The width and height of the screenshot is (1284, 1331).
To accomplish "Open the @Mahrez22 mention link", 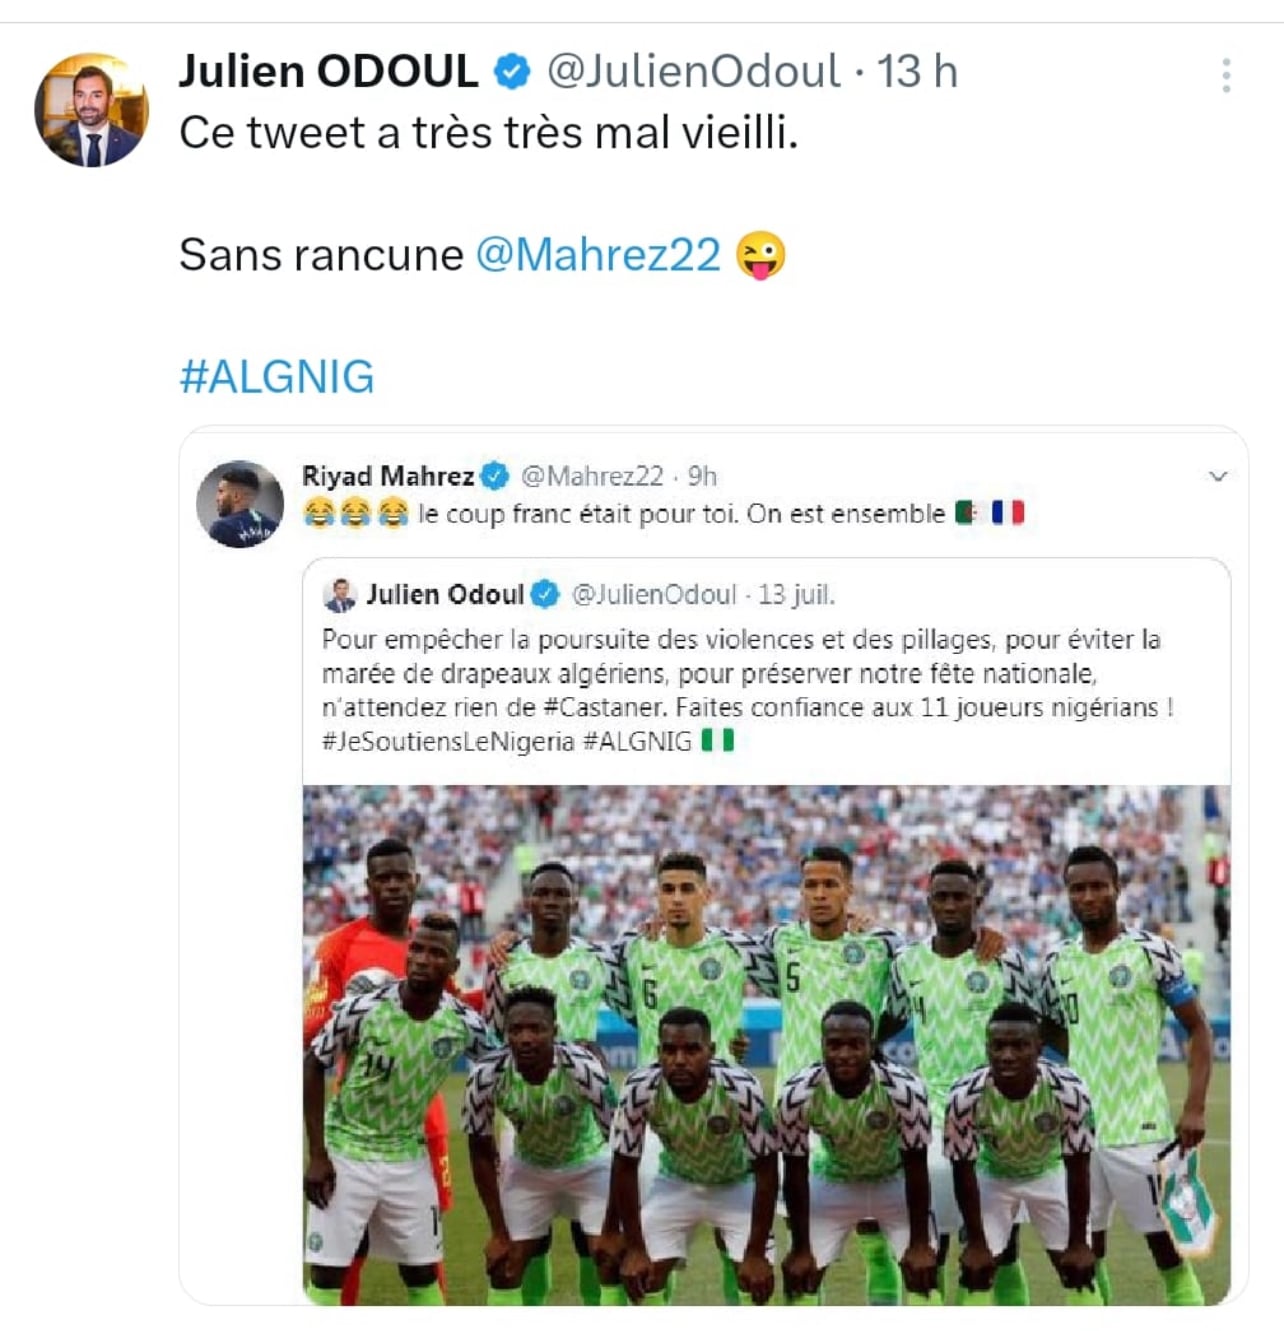I will [x=598, y=255].
